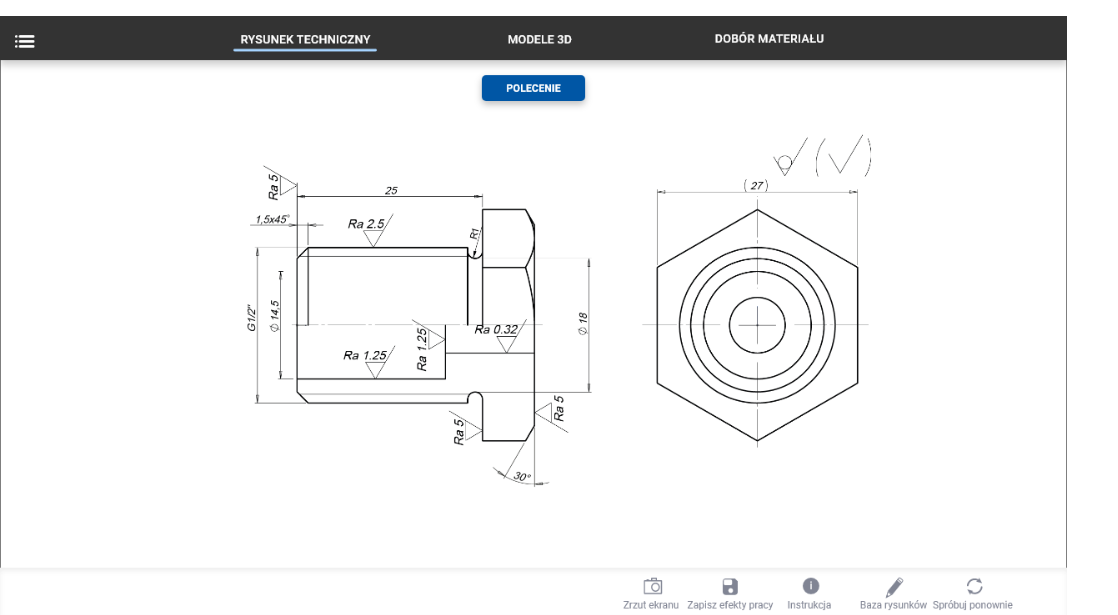Screen dimensions: 1118x615
Task: Select the Ra 0.32 roughness annotation
Action: [497, 329]
